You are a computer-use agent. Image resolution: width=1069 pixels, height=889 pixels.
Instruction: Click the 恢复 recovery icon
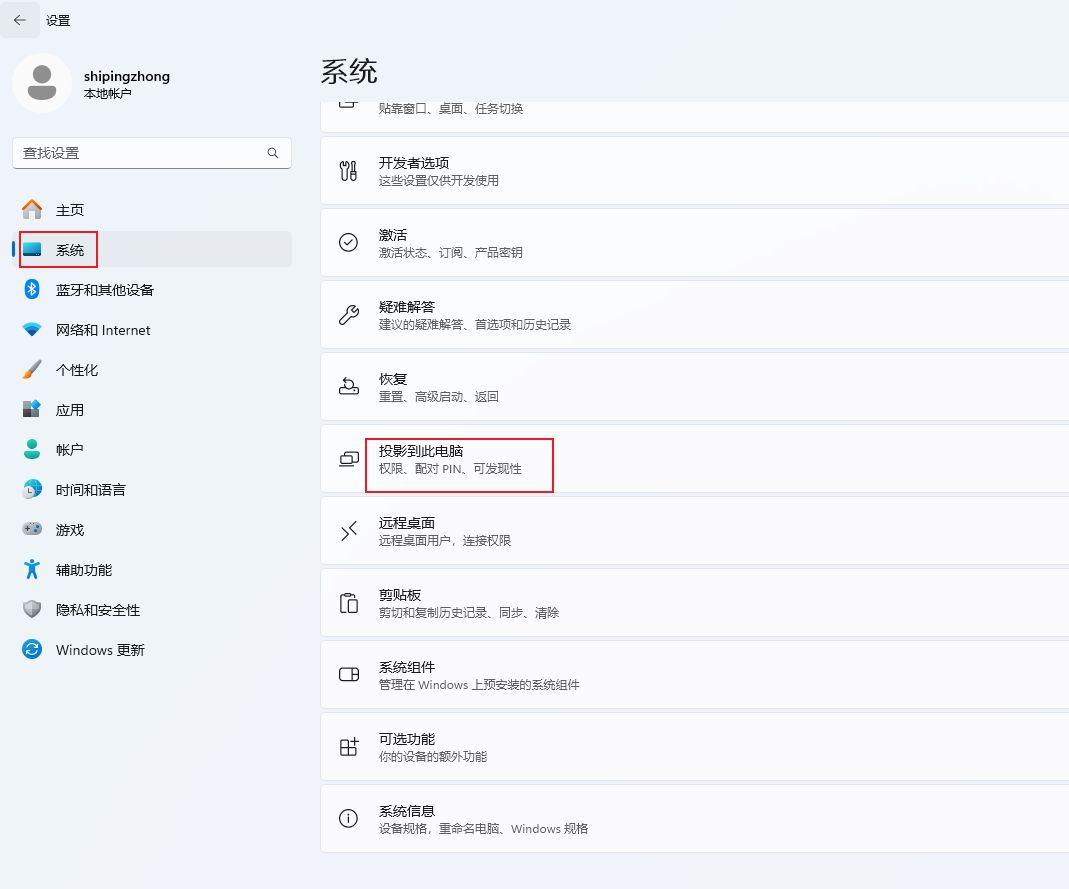click(348, 387)
